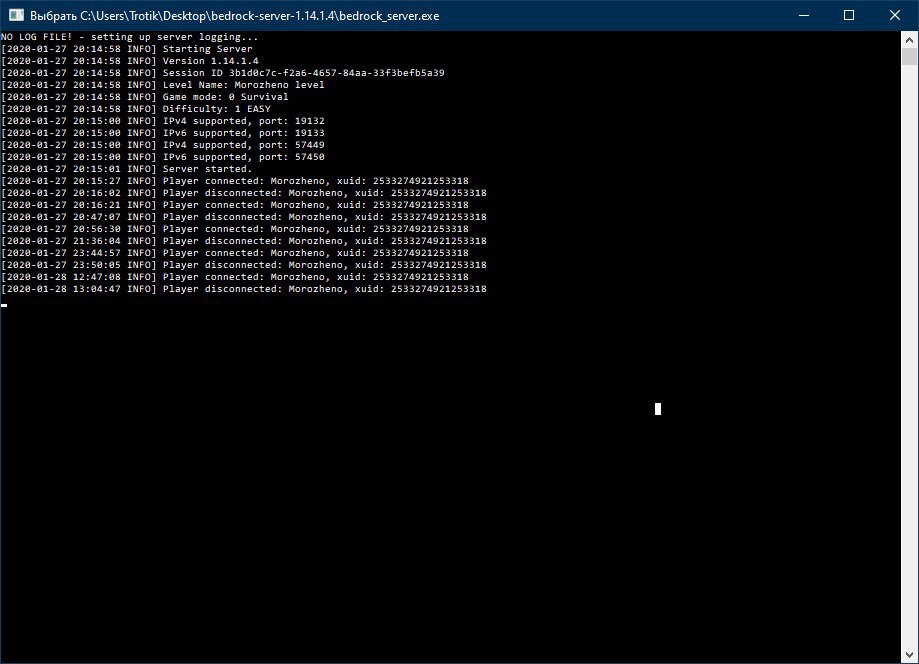Click the 2020-01-28 13:04:47 Player disconnected line
The width and height of the screenshot is (919, 664).
point(244,289)
